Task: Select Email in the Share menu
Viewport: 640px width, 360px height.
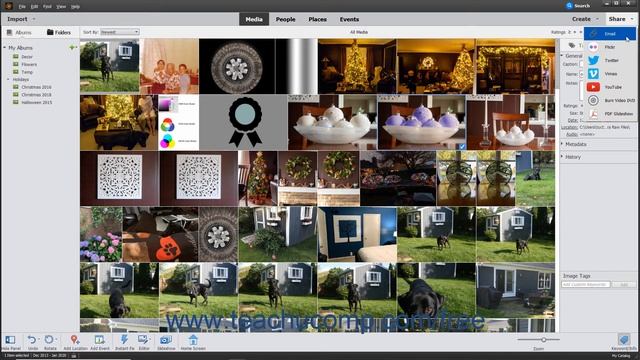Action: [610, 33]
